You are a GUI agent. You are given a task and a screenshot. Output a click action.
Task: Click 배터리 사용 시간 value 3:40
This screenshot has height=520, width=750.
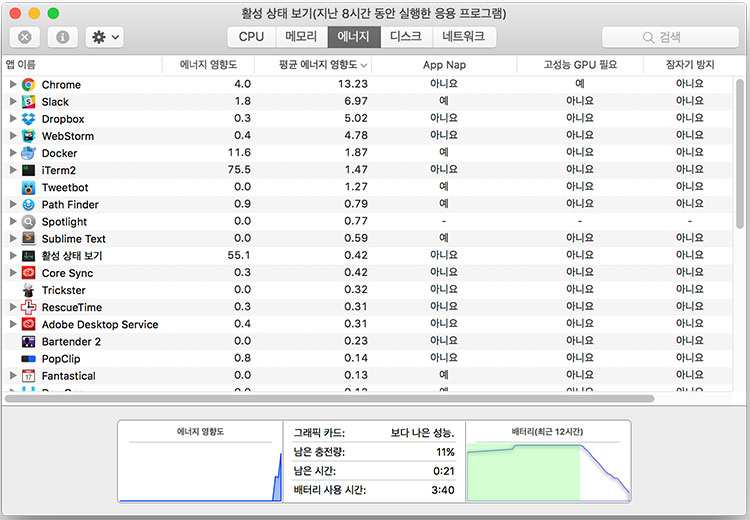(443, 490)
